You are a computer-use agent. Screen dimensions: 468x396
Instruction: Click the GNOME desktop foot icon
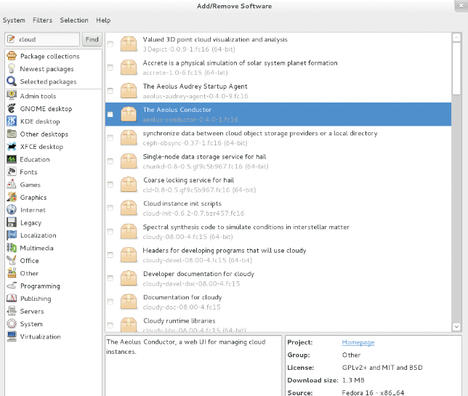[x=12, y=108]
